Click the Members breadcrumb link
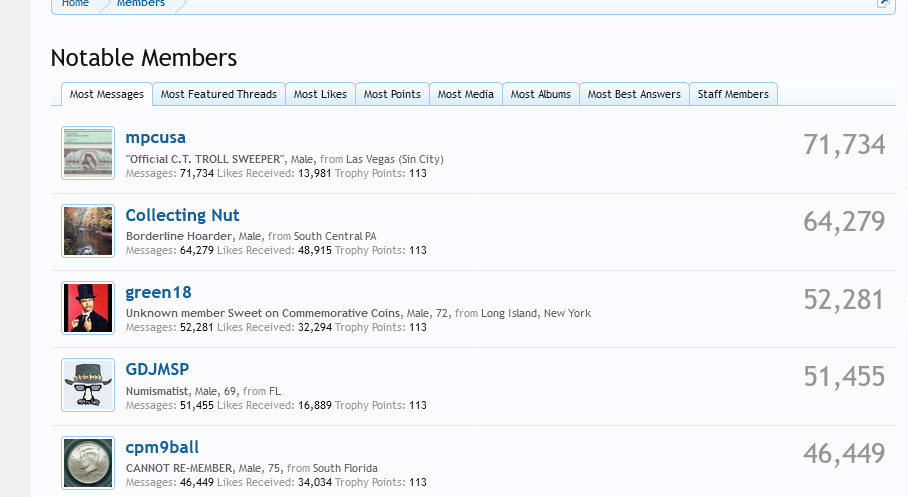 141,4
